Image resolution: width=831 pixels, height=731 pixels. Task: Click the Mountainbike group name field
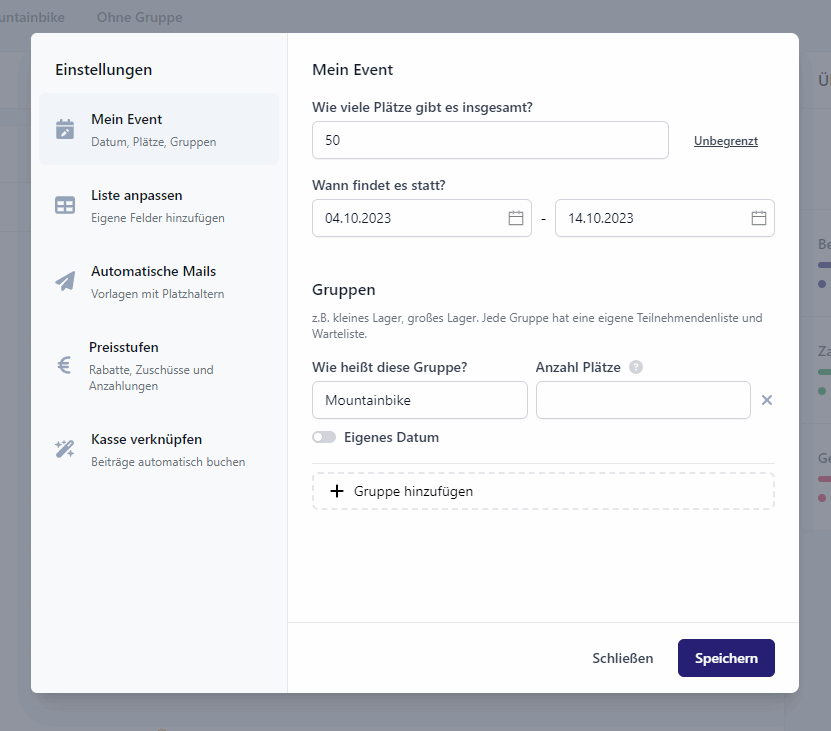pyautogui.click(x=420, y=400)
